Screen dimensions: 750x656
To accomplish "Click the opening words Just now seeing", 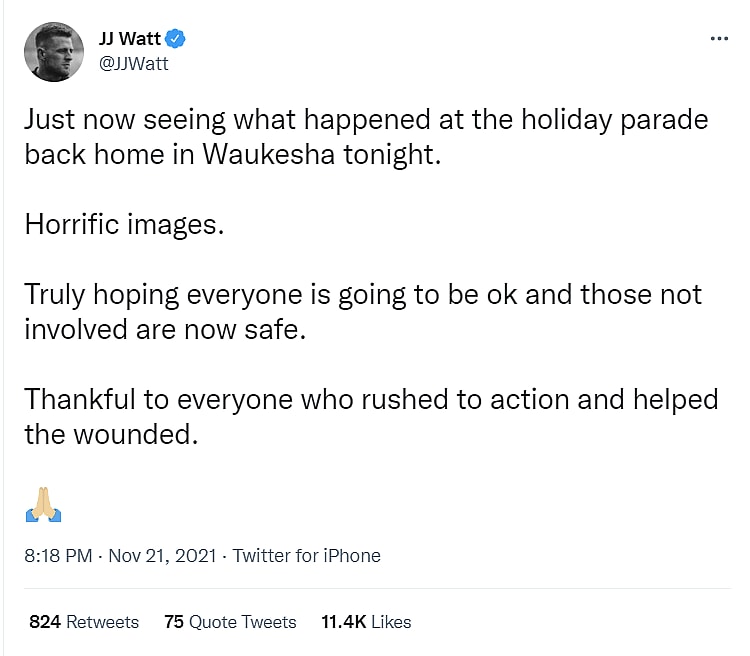I will click(x=111, y=120).
